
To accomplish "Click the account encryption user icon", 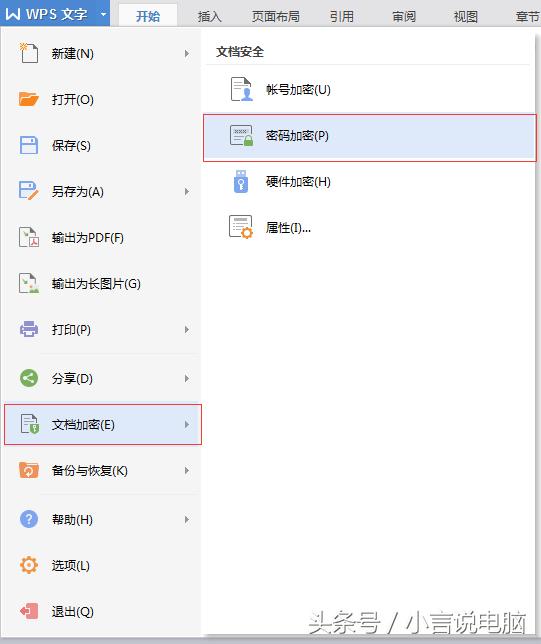I will (x=241, y=89).
